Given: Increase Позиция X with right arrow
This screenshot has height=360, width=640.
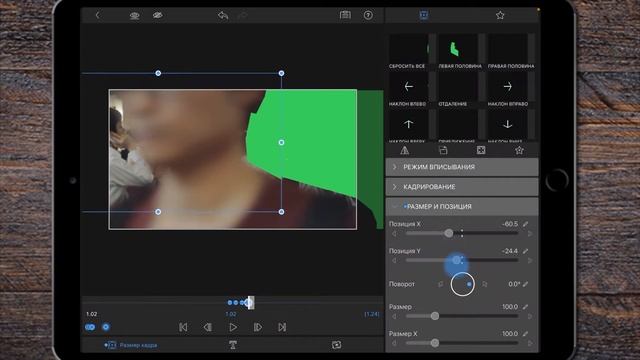Looking at the screenshot, I should click(530, 234).
